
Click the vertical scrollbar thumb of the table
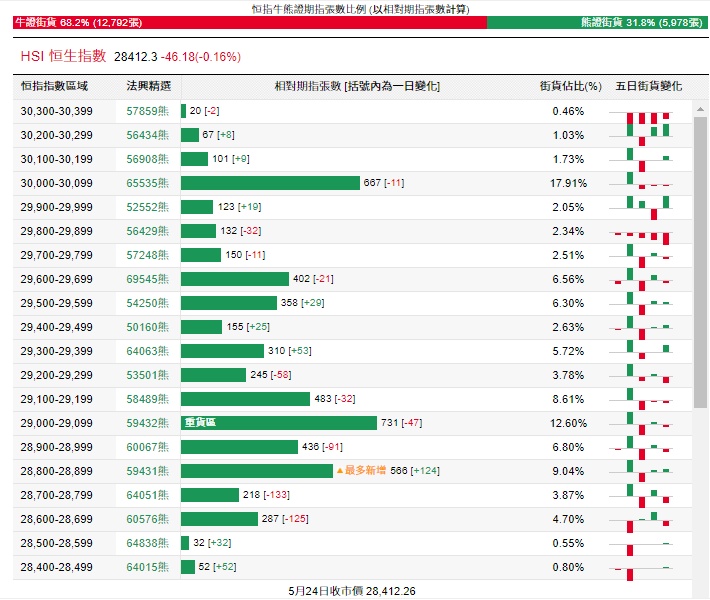tap(700, 263)
